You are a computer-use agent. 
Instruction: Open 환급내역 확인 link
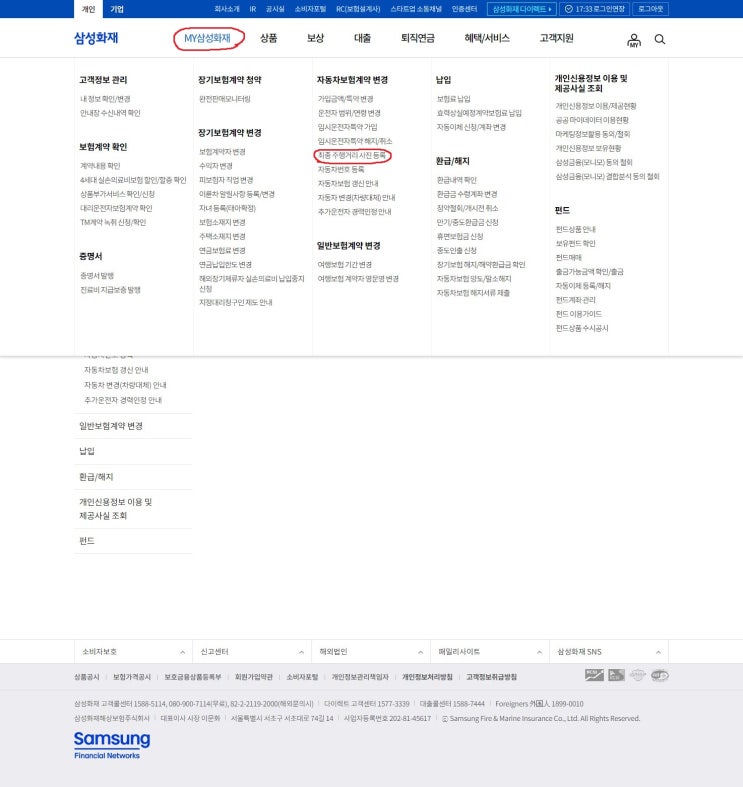click(456, 180)
